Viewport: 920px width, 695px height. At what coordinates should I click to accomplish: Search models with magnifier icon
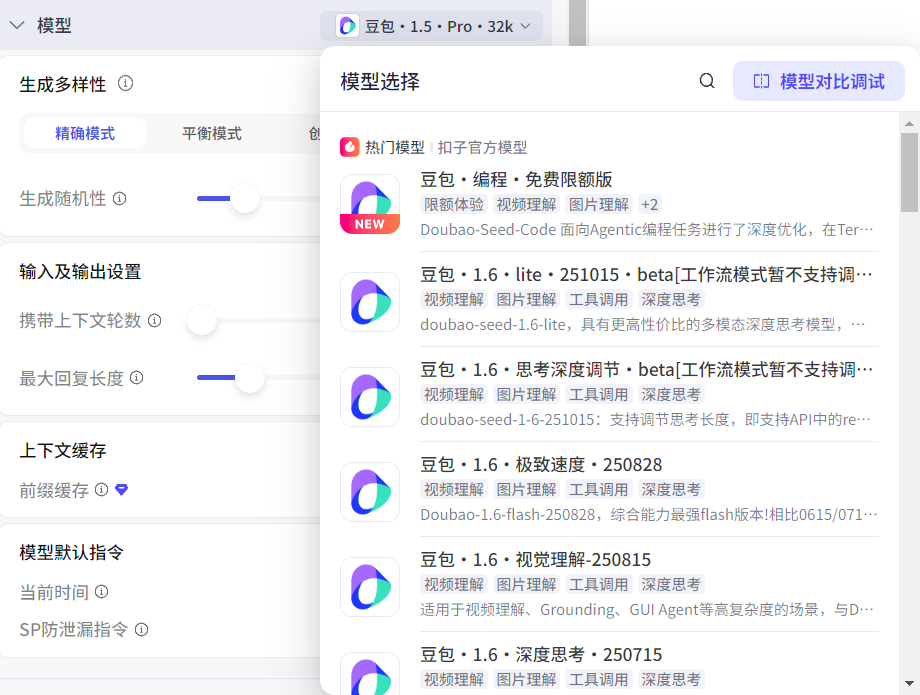(x=707, y=81)
